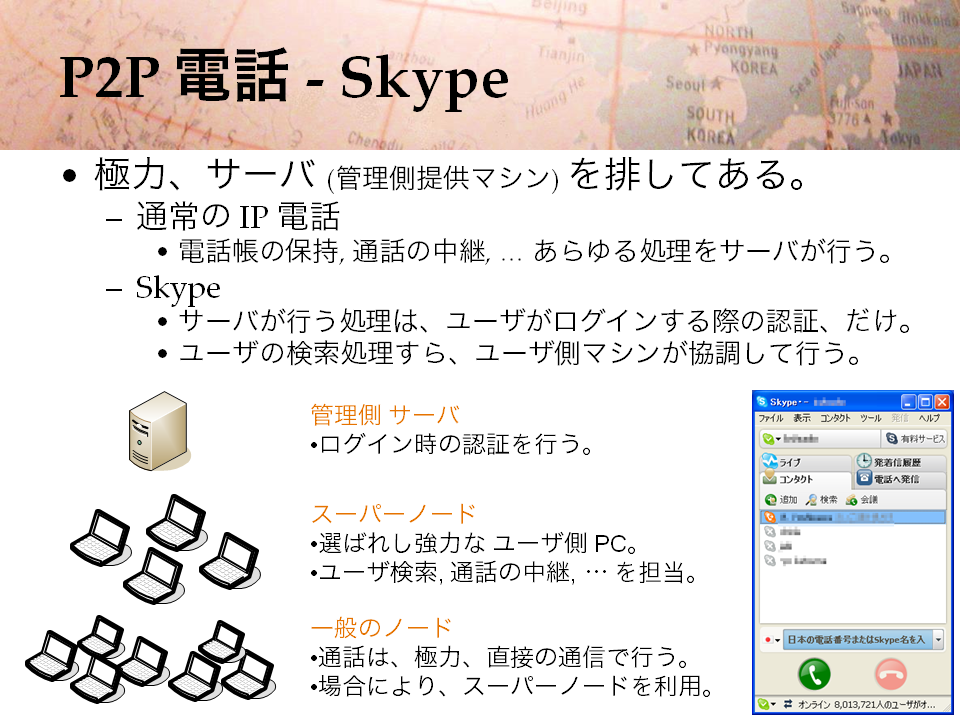Open the Japan flag country selector

click(x=771, y=640)
